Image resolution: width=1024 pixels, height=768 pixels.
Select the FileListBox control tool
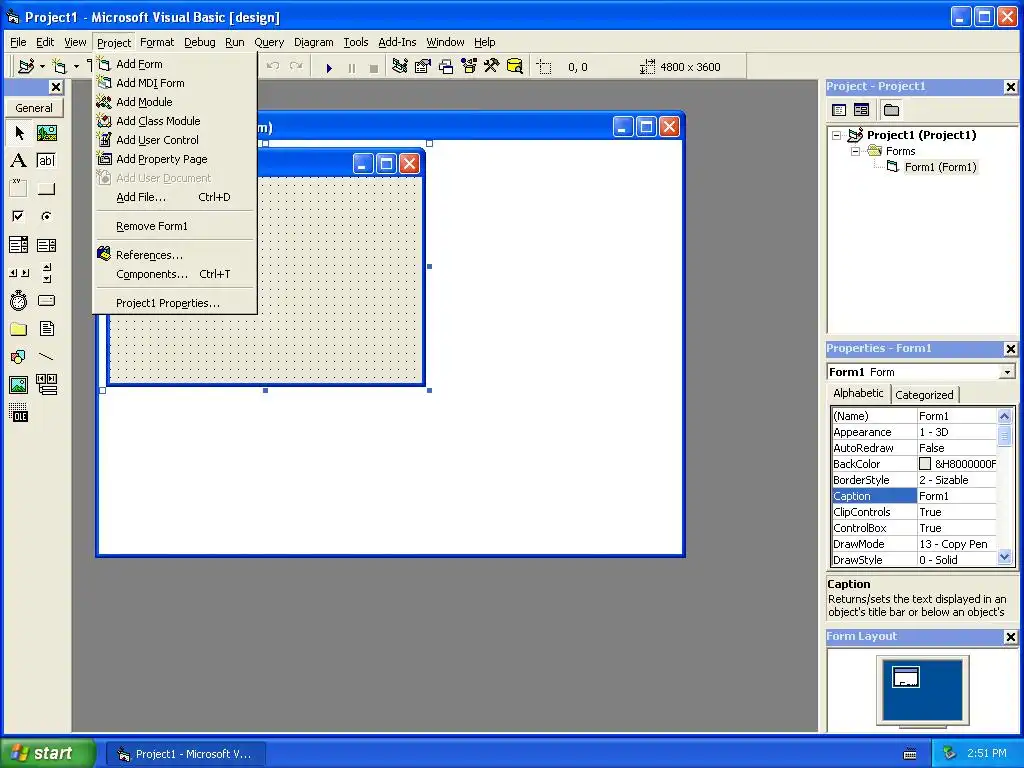tap(46, 328)
